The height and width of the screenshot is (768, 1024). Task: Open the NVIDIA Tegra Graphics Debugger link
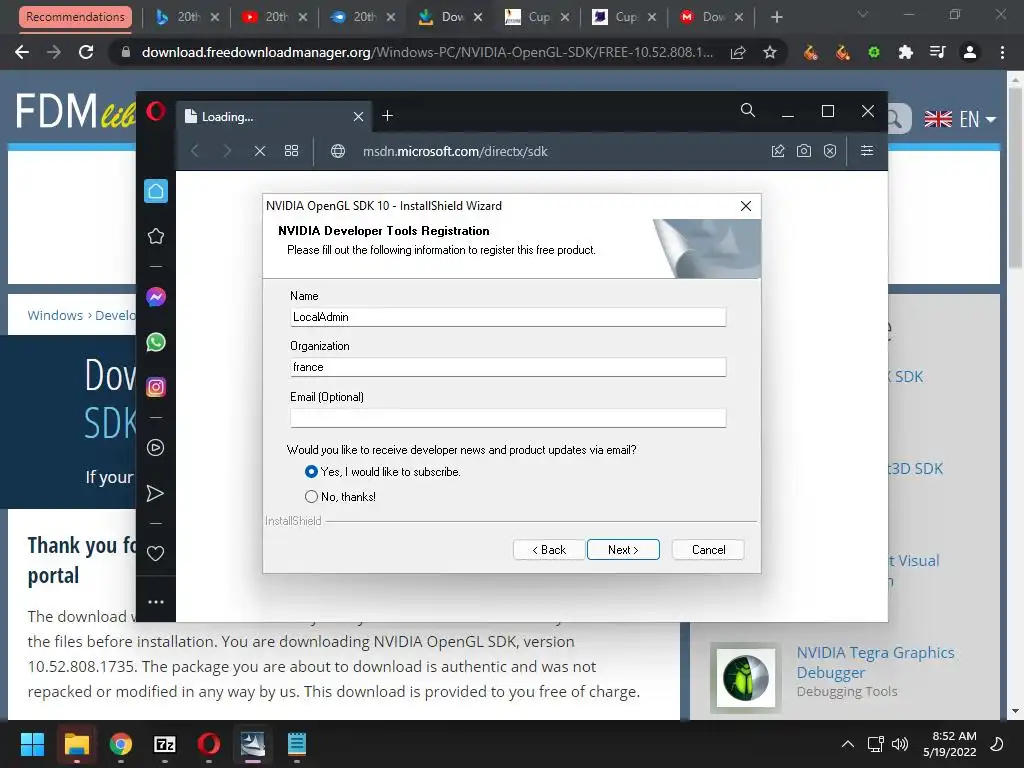[x=875, y=662]
